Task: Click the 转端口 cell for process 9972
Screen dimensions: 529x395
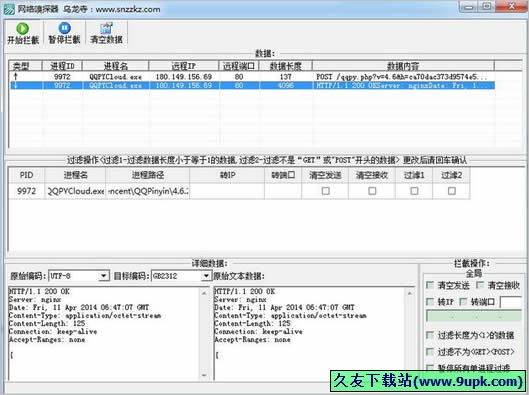Action: point(283,191)
